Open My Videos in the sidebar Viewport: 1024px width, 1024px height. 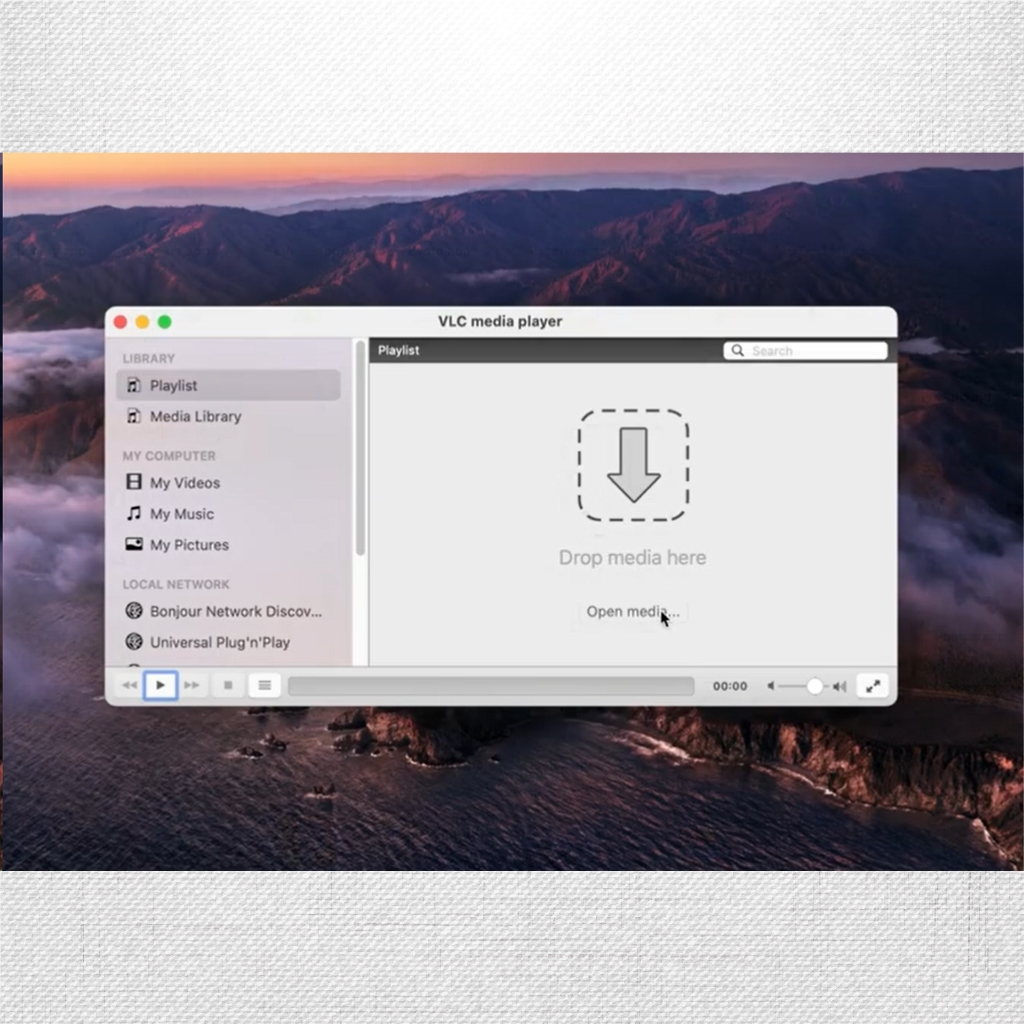[x=229, y=483]
